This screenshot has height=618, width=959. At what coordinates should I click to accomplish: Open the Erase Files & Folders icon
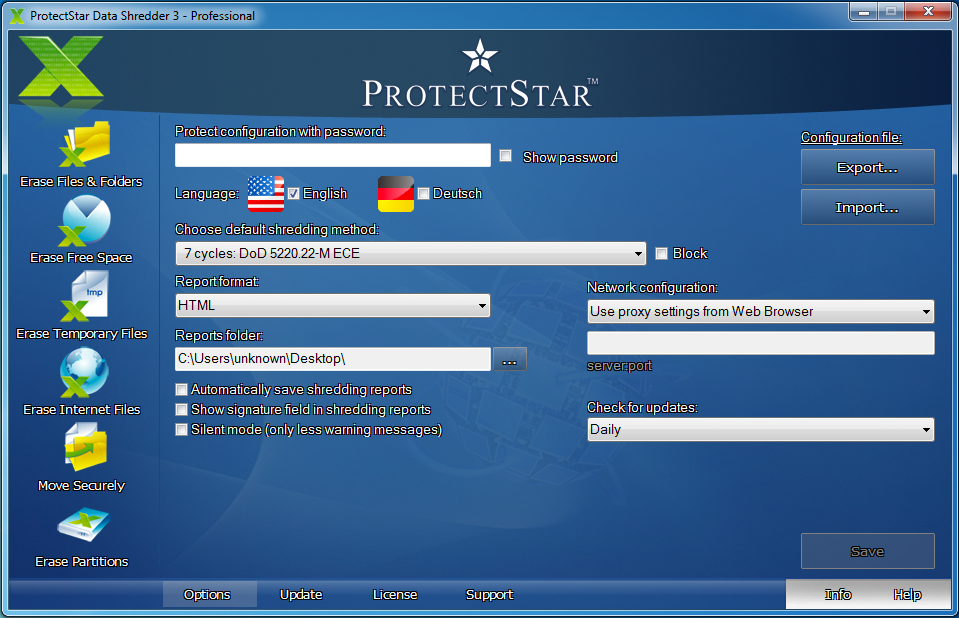[84, 144]
